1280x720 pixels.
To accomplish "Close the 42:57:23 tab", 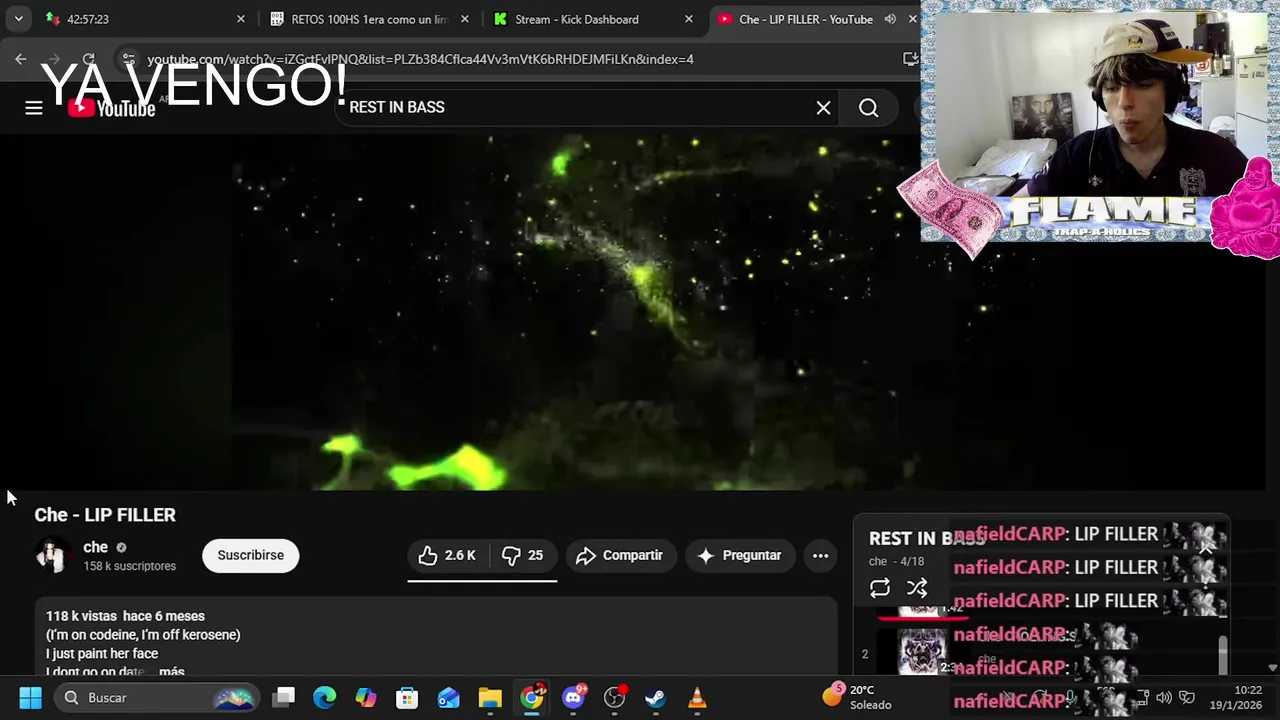I will coord(241,19).
